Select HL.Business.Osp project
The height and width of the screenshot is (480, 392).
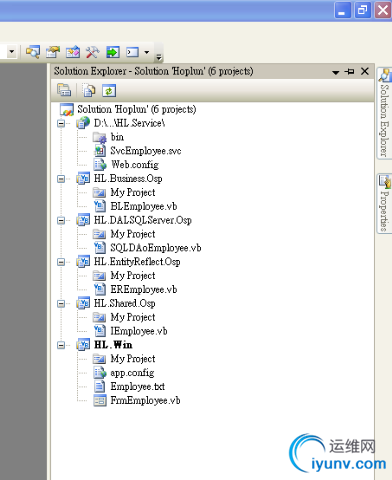click(x=128, y=179)
